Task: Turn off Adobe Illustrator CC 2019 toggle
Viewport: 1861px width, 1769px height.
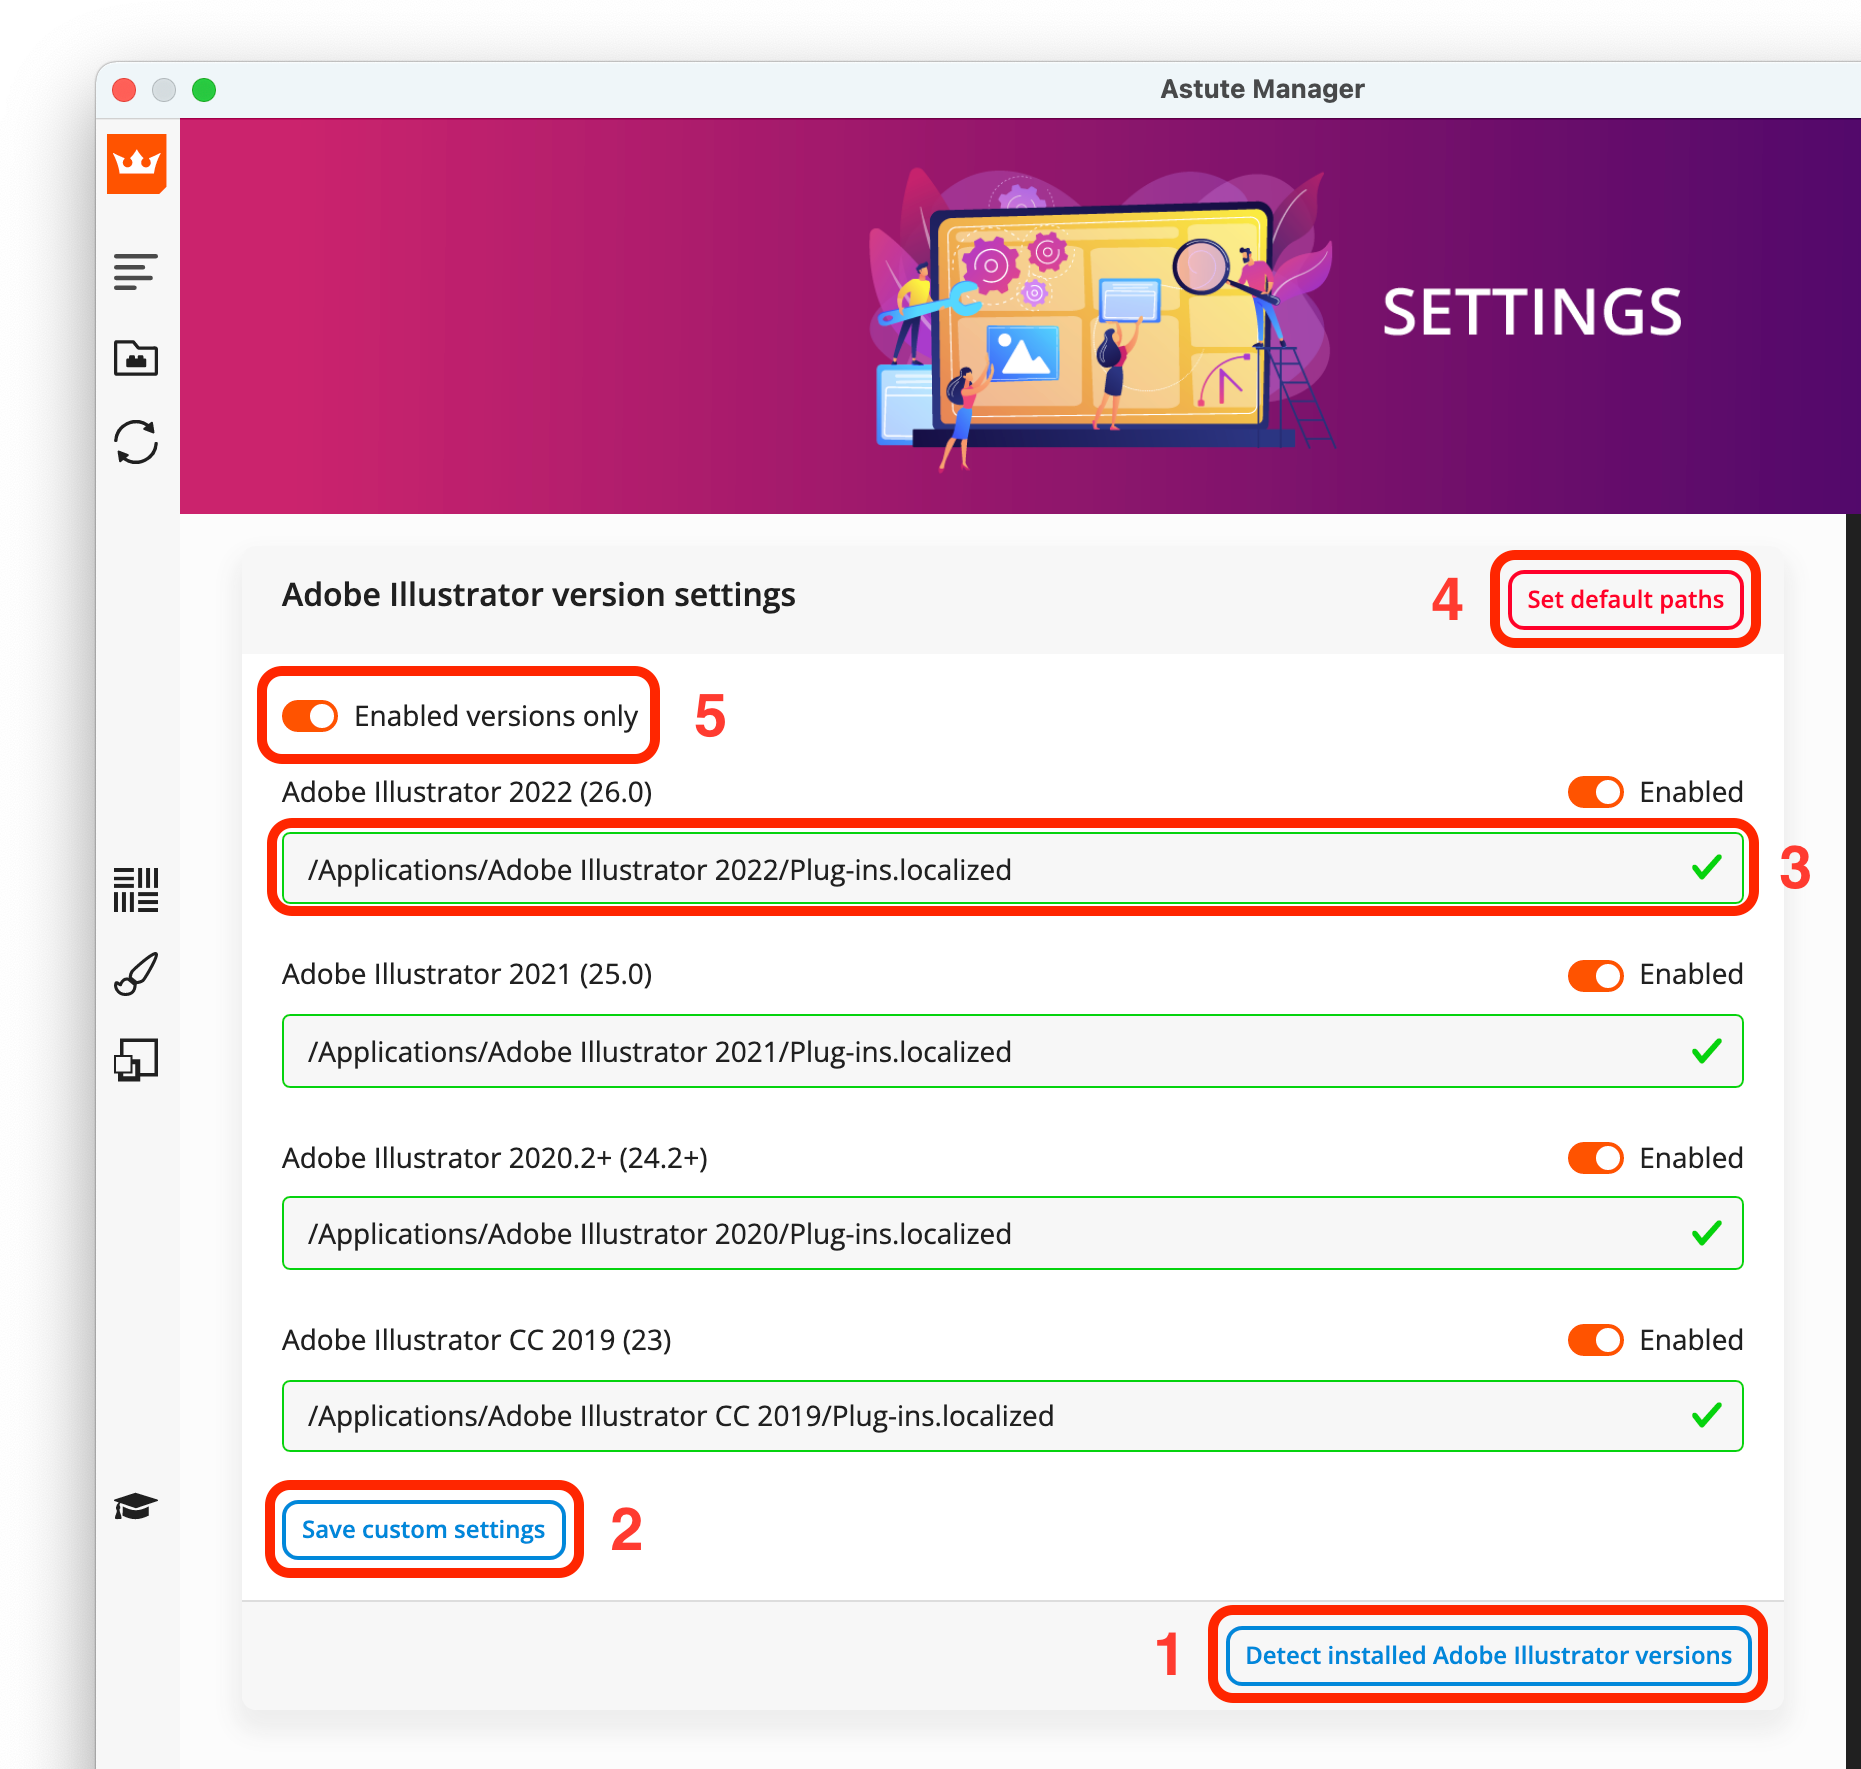Action: point(1595,1340)
